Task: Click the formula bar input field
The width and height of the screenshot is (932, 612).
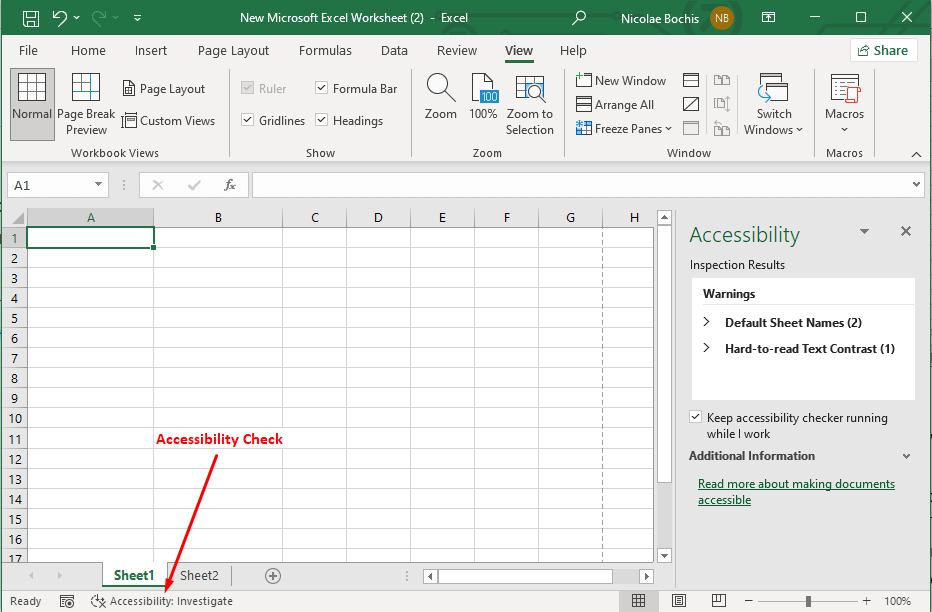Action: (x=580, y=185)
